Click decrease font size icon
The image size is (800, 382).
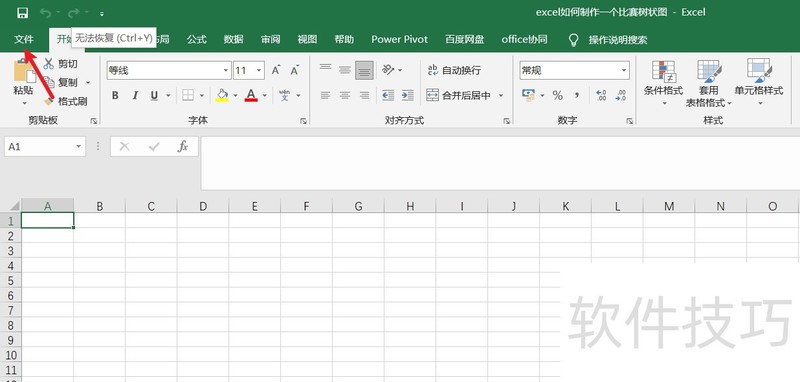294,70
